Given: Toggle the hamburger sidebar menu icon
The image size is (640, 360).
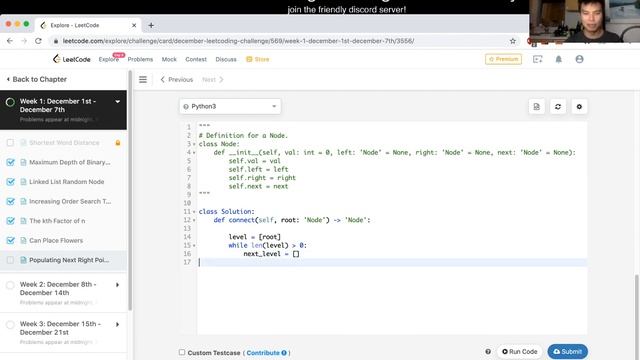Looking at the screenshot, I should [x=143, y=80].
